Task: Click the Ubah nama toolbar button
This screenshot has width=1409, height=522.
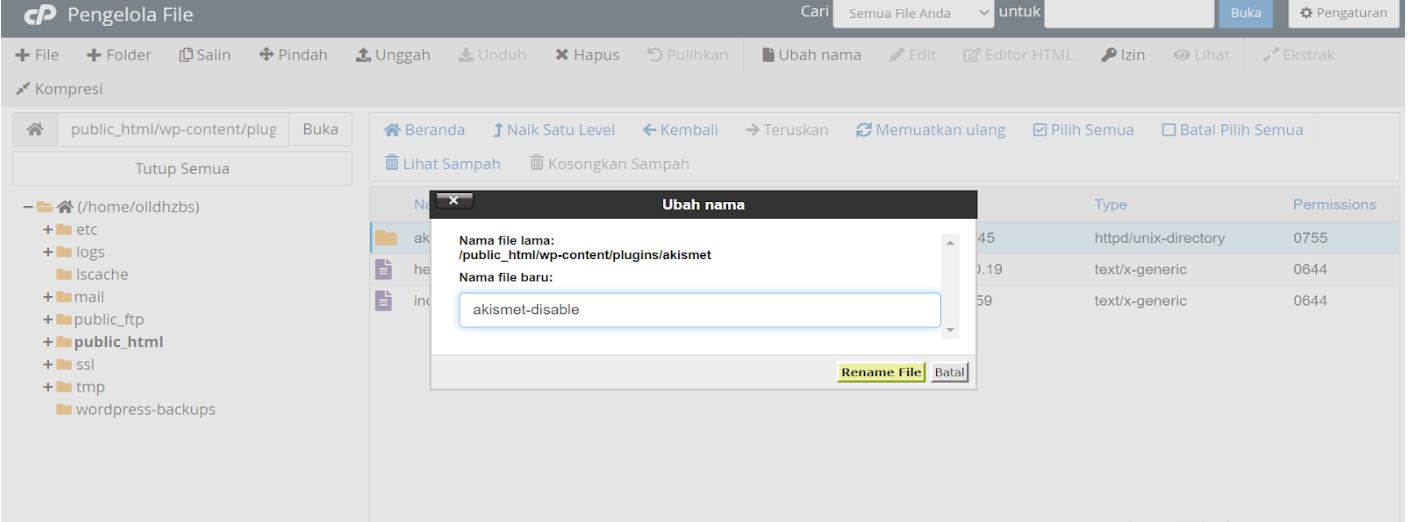Action: tap(812, 53)
